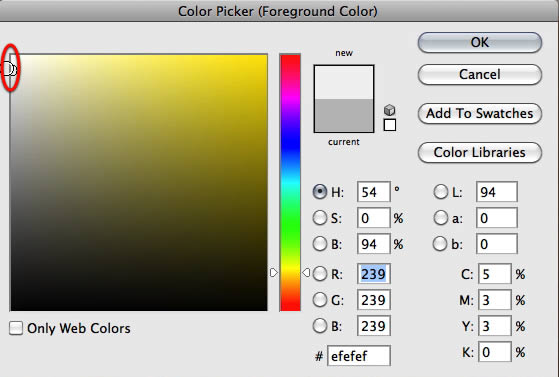
Task: Confirm the color with OK
Action: (x=480, y=42)
